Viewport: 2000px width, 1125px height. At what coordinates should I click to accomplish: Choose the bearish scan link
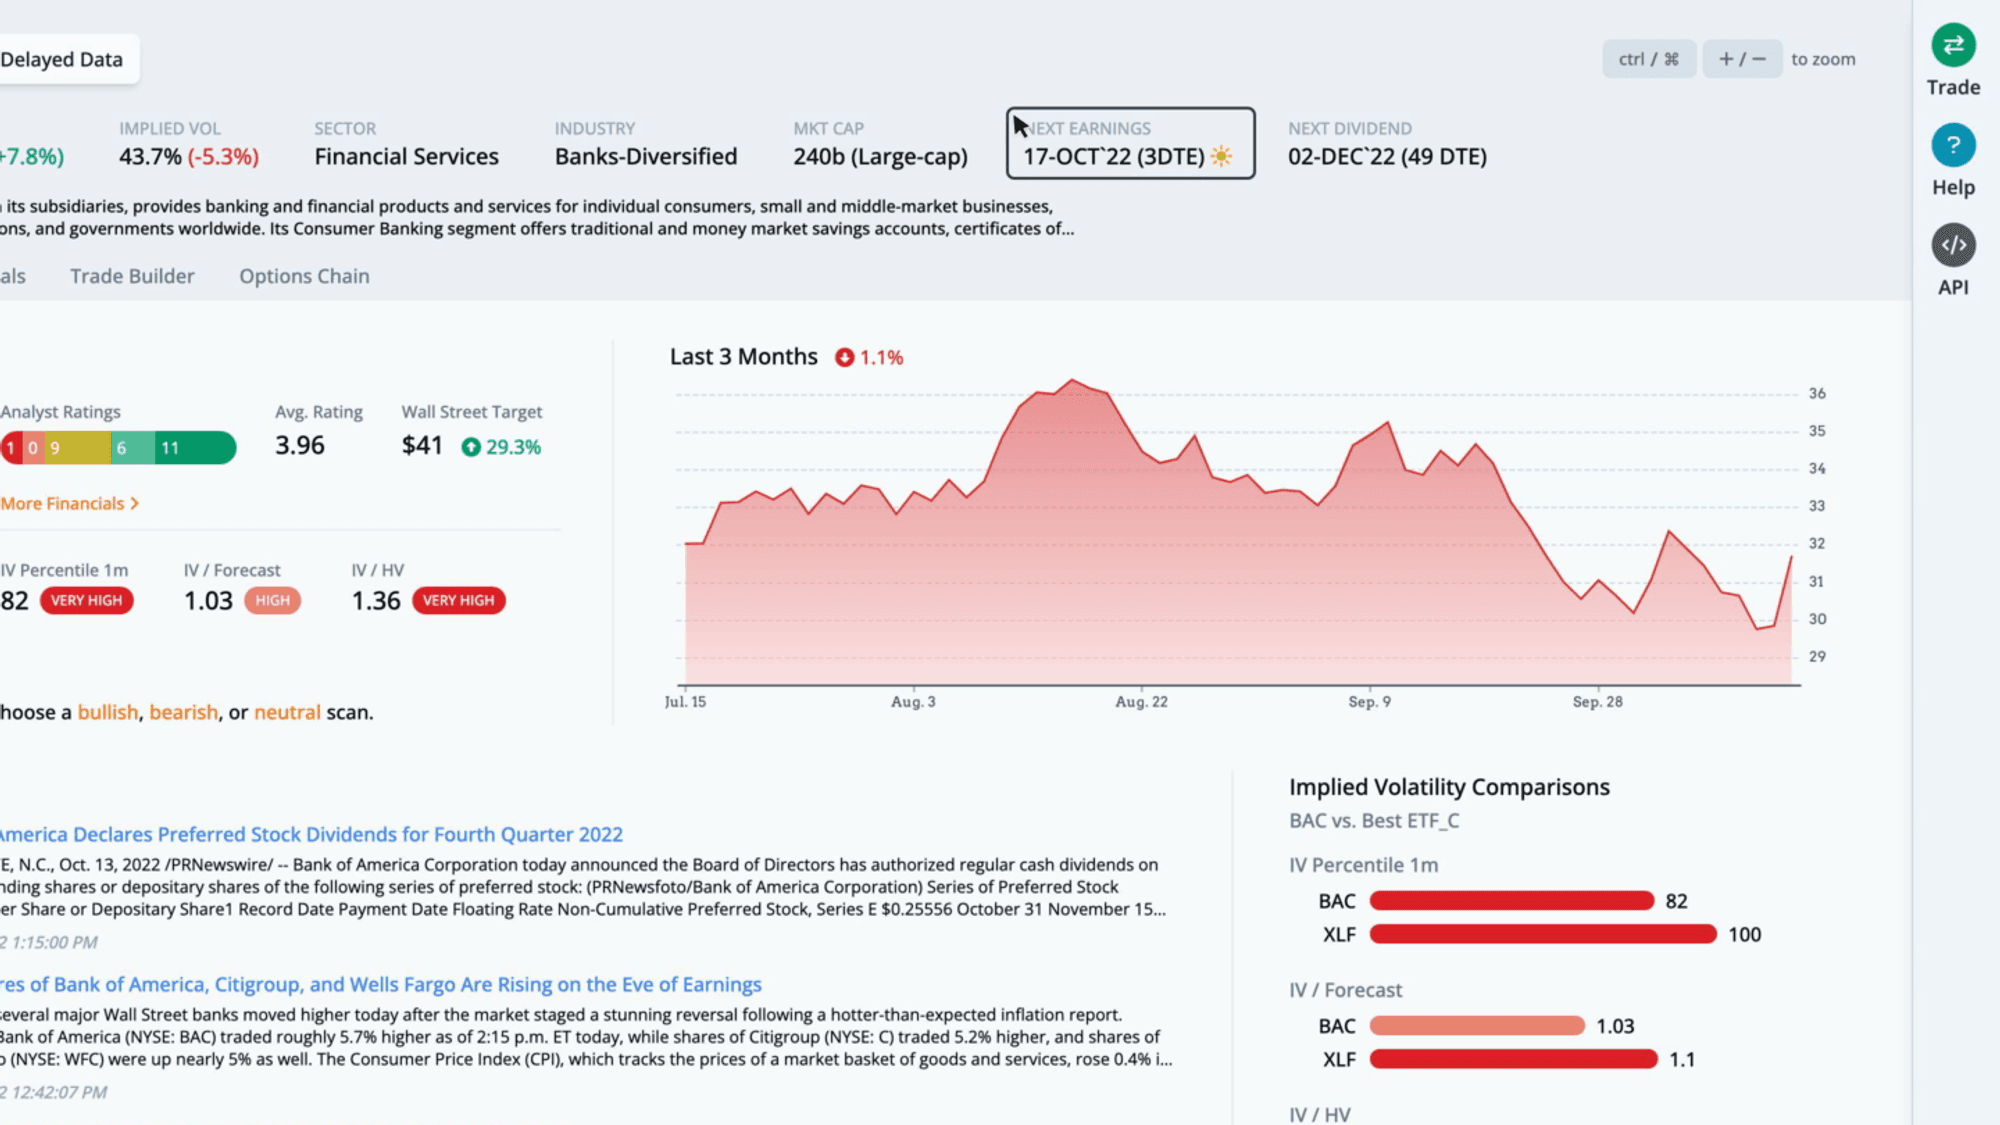tap(184, 712)
